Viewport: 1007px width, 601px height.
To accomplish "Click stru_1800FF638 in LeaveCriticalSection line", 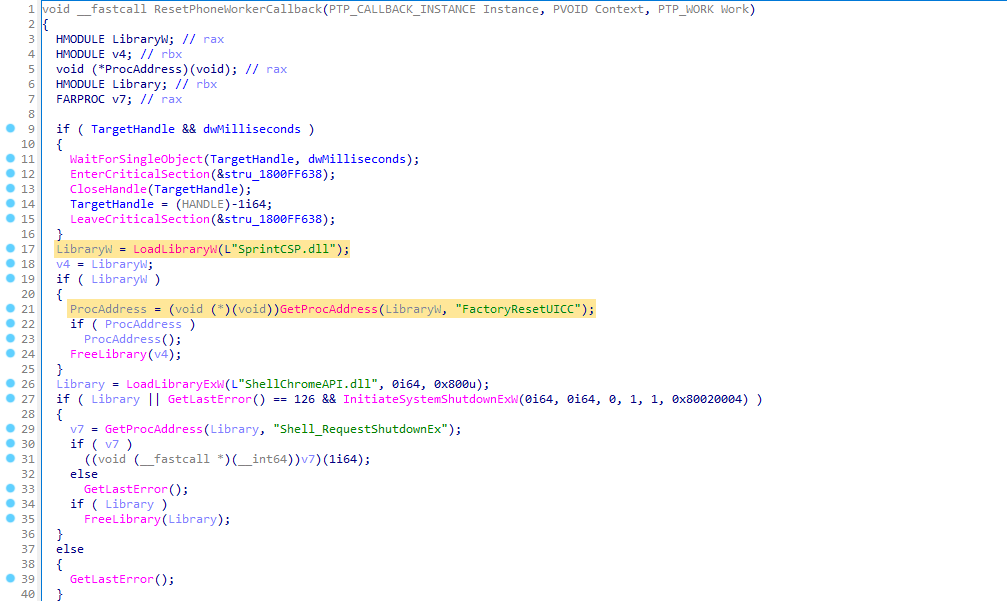I will pyautogui.click(x=272, y=219).
